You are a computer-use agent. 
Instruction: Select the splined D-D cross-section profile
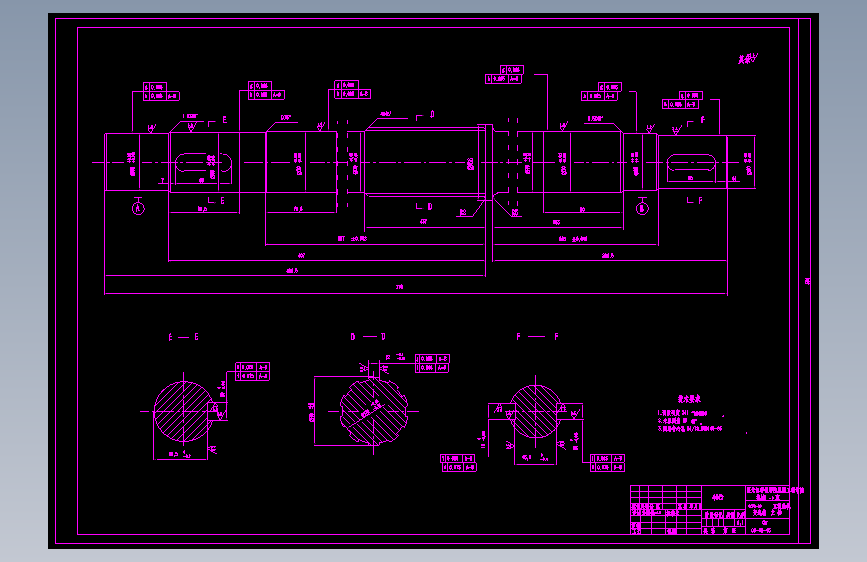coord(374,412)
